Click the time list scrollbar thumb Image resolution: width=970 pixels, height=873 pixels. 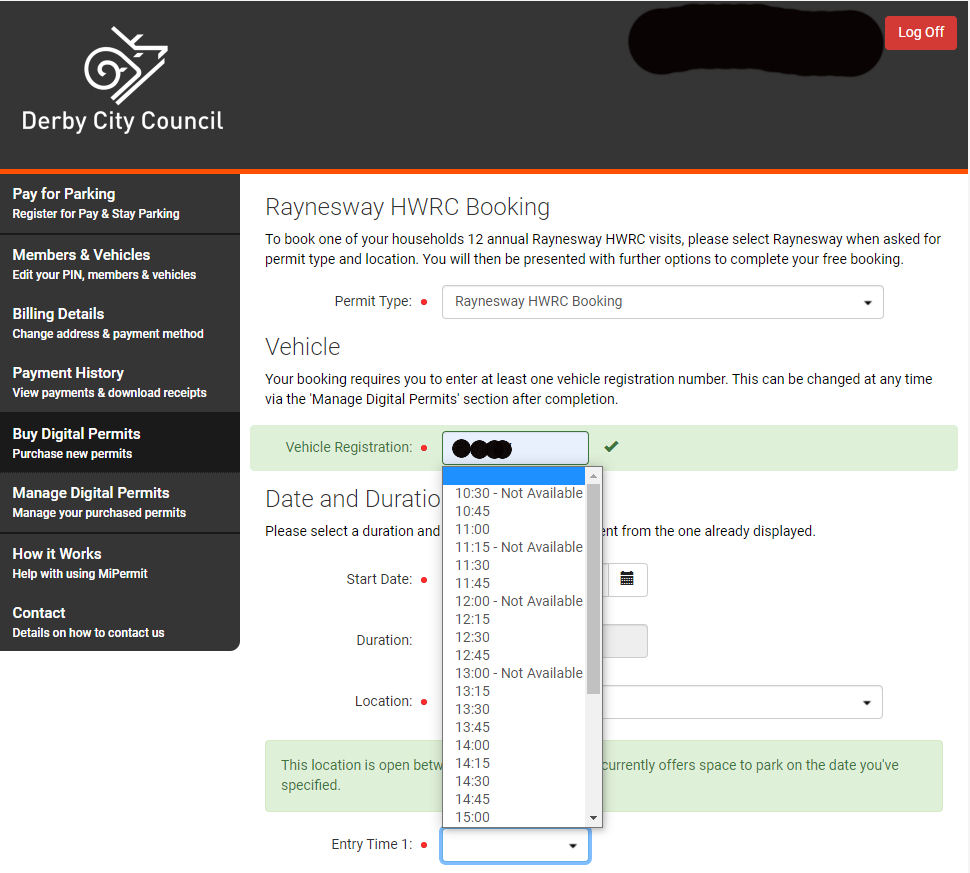click(593, 588)
